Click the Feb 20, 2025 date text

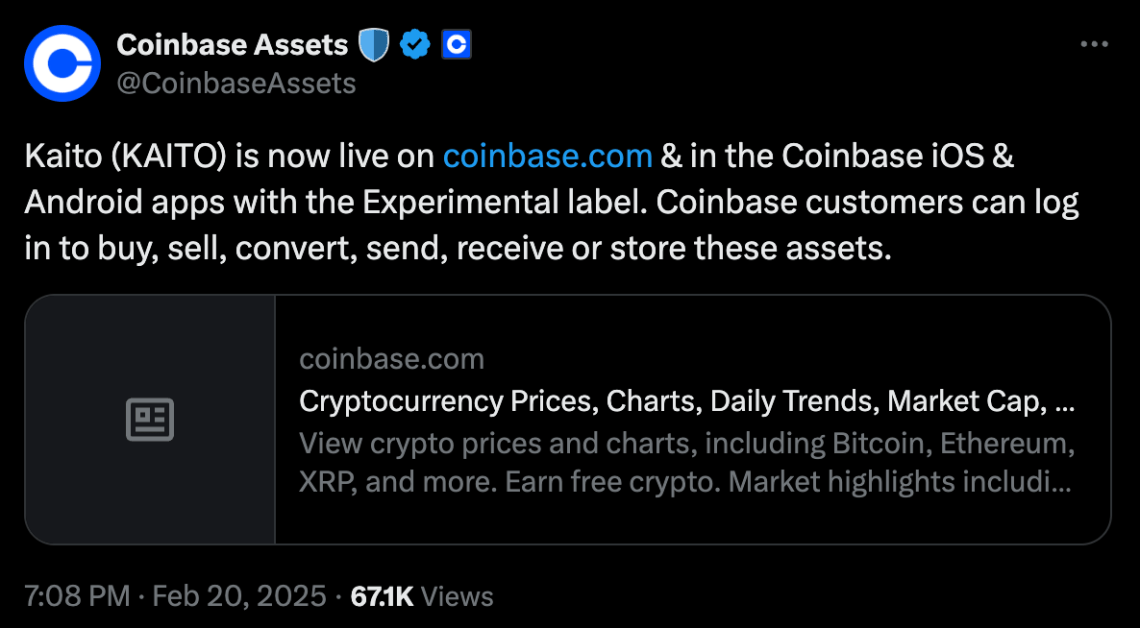[x=240, y=595]
